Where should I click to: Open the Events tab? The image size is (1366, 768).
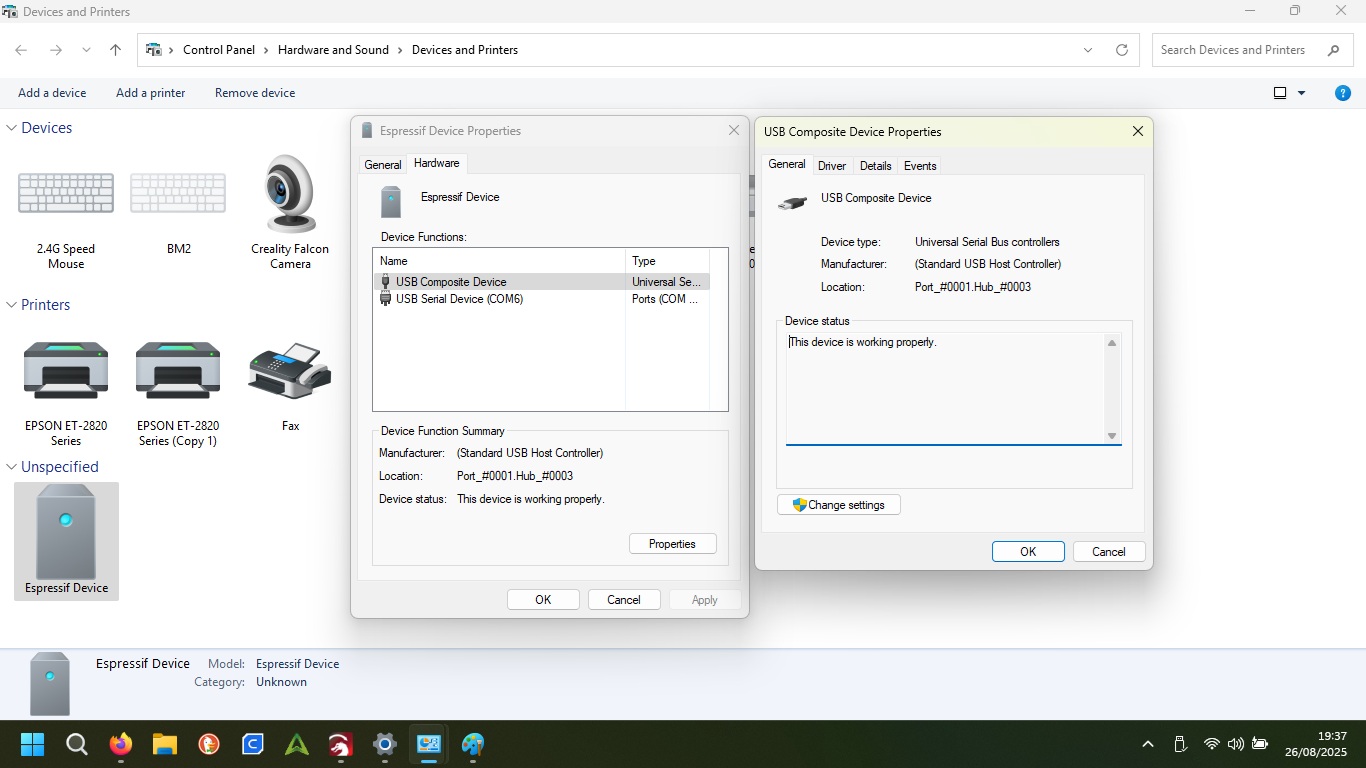(920, 166)
